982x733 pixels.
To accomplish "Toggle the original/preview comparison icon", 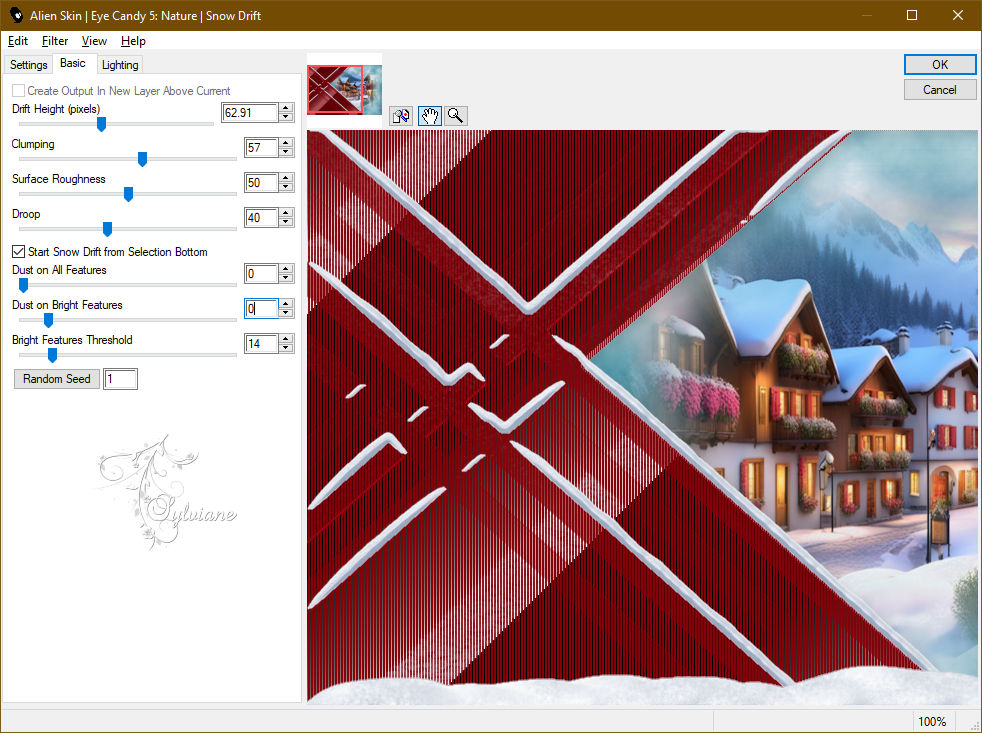I will pyautogui.click(x=401, y=116).
